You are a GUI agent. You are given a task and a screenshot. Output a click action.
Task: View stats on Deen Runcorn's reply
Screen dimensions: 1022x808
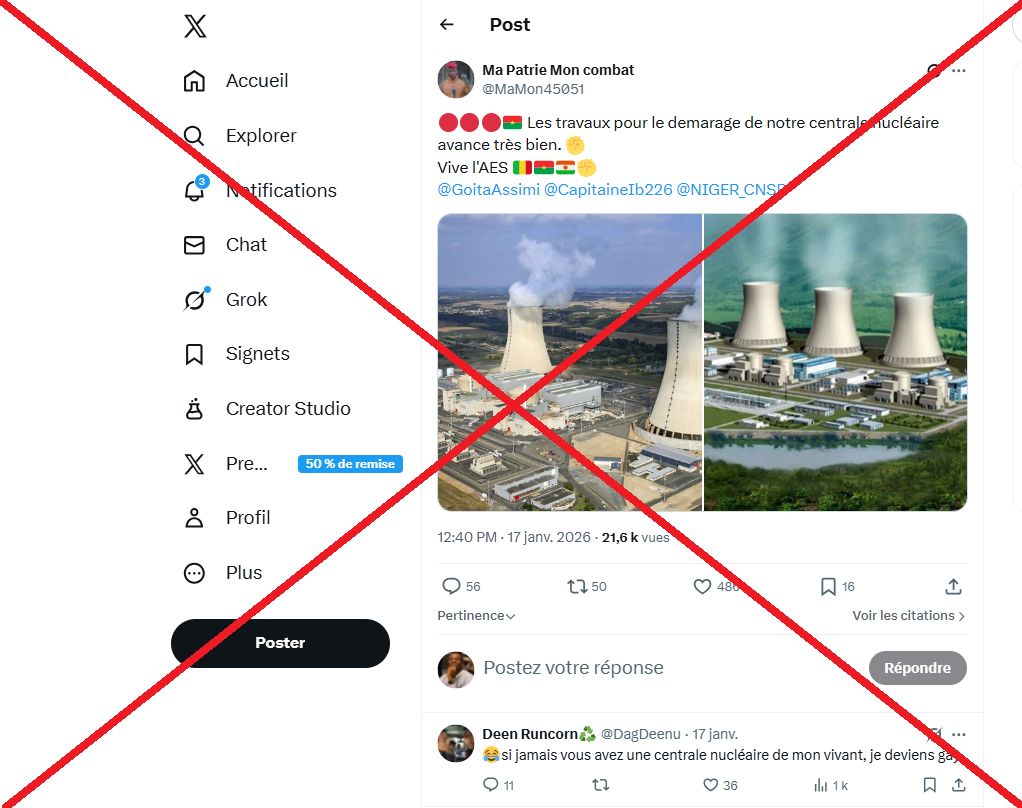823,785
